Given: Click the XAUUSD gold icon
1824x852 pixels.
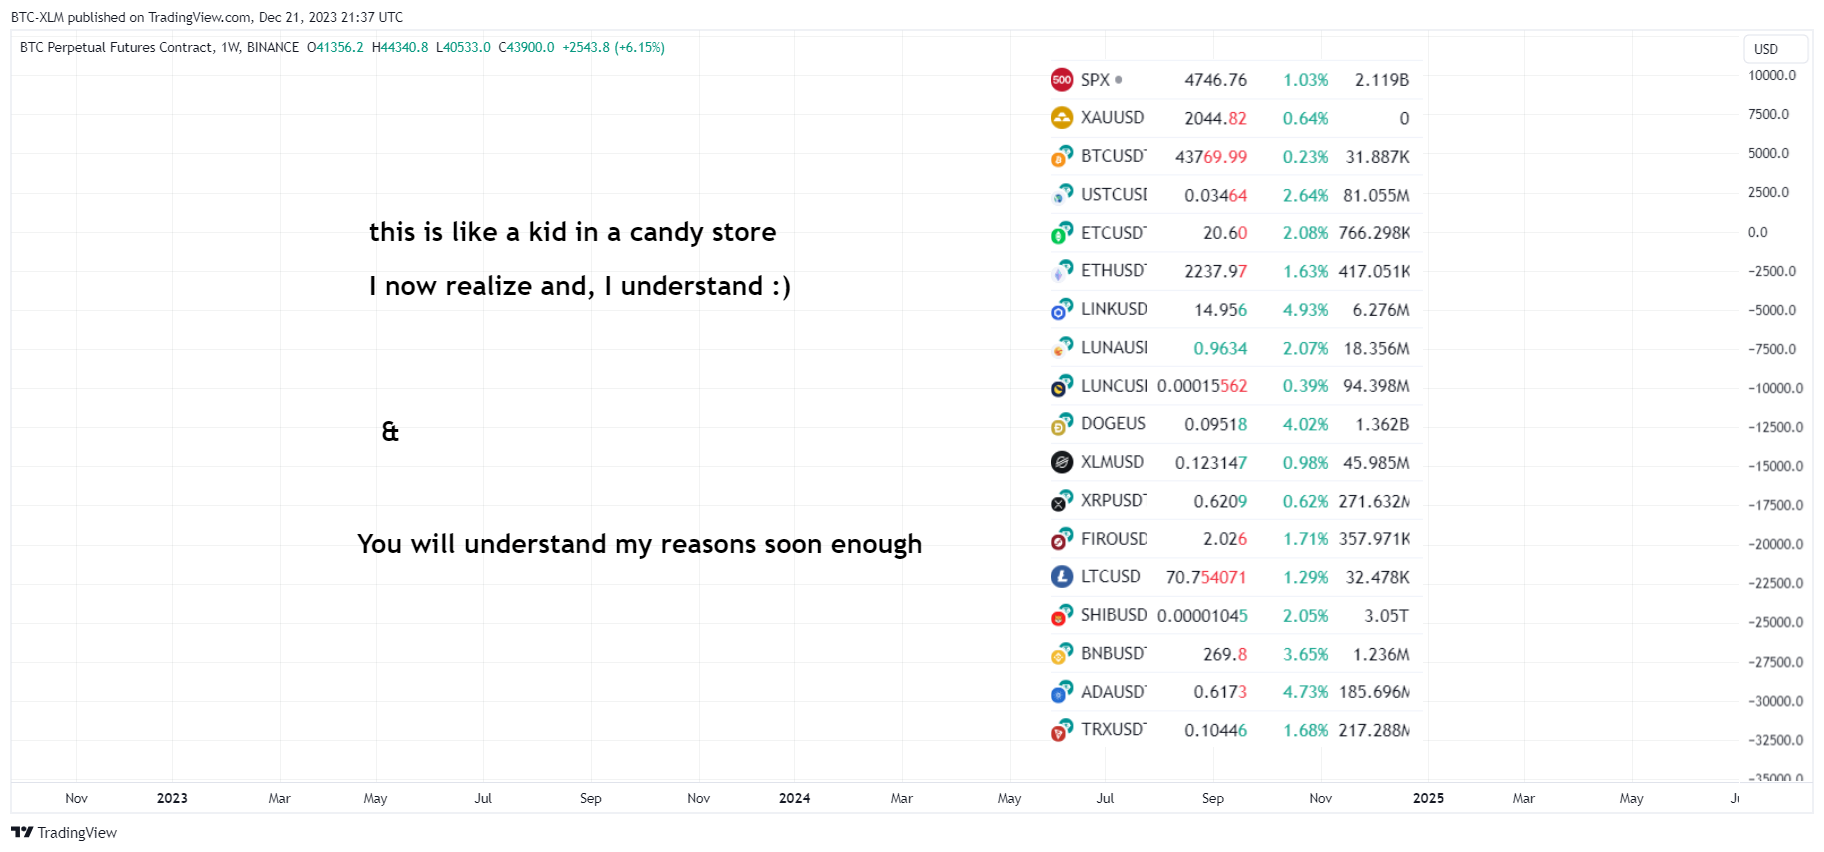Looking at the screenshot, I should click(1062, 118).
